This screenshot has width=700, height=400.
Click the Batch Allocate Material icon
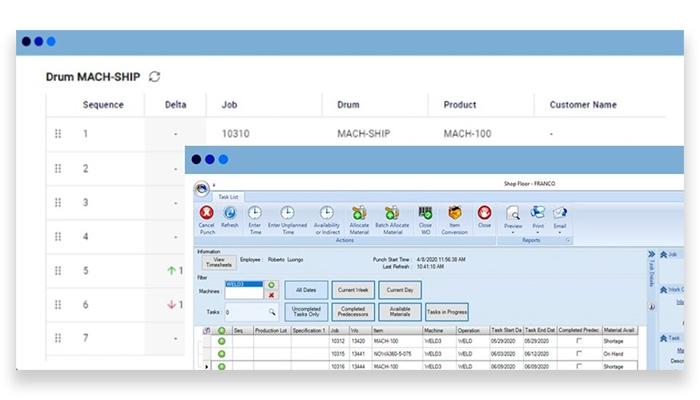click(392, 213)
